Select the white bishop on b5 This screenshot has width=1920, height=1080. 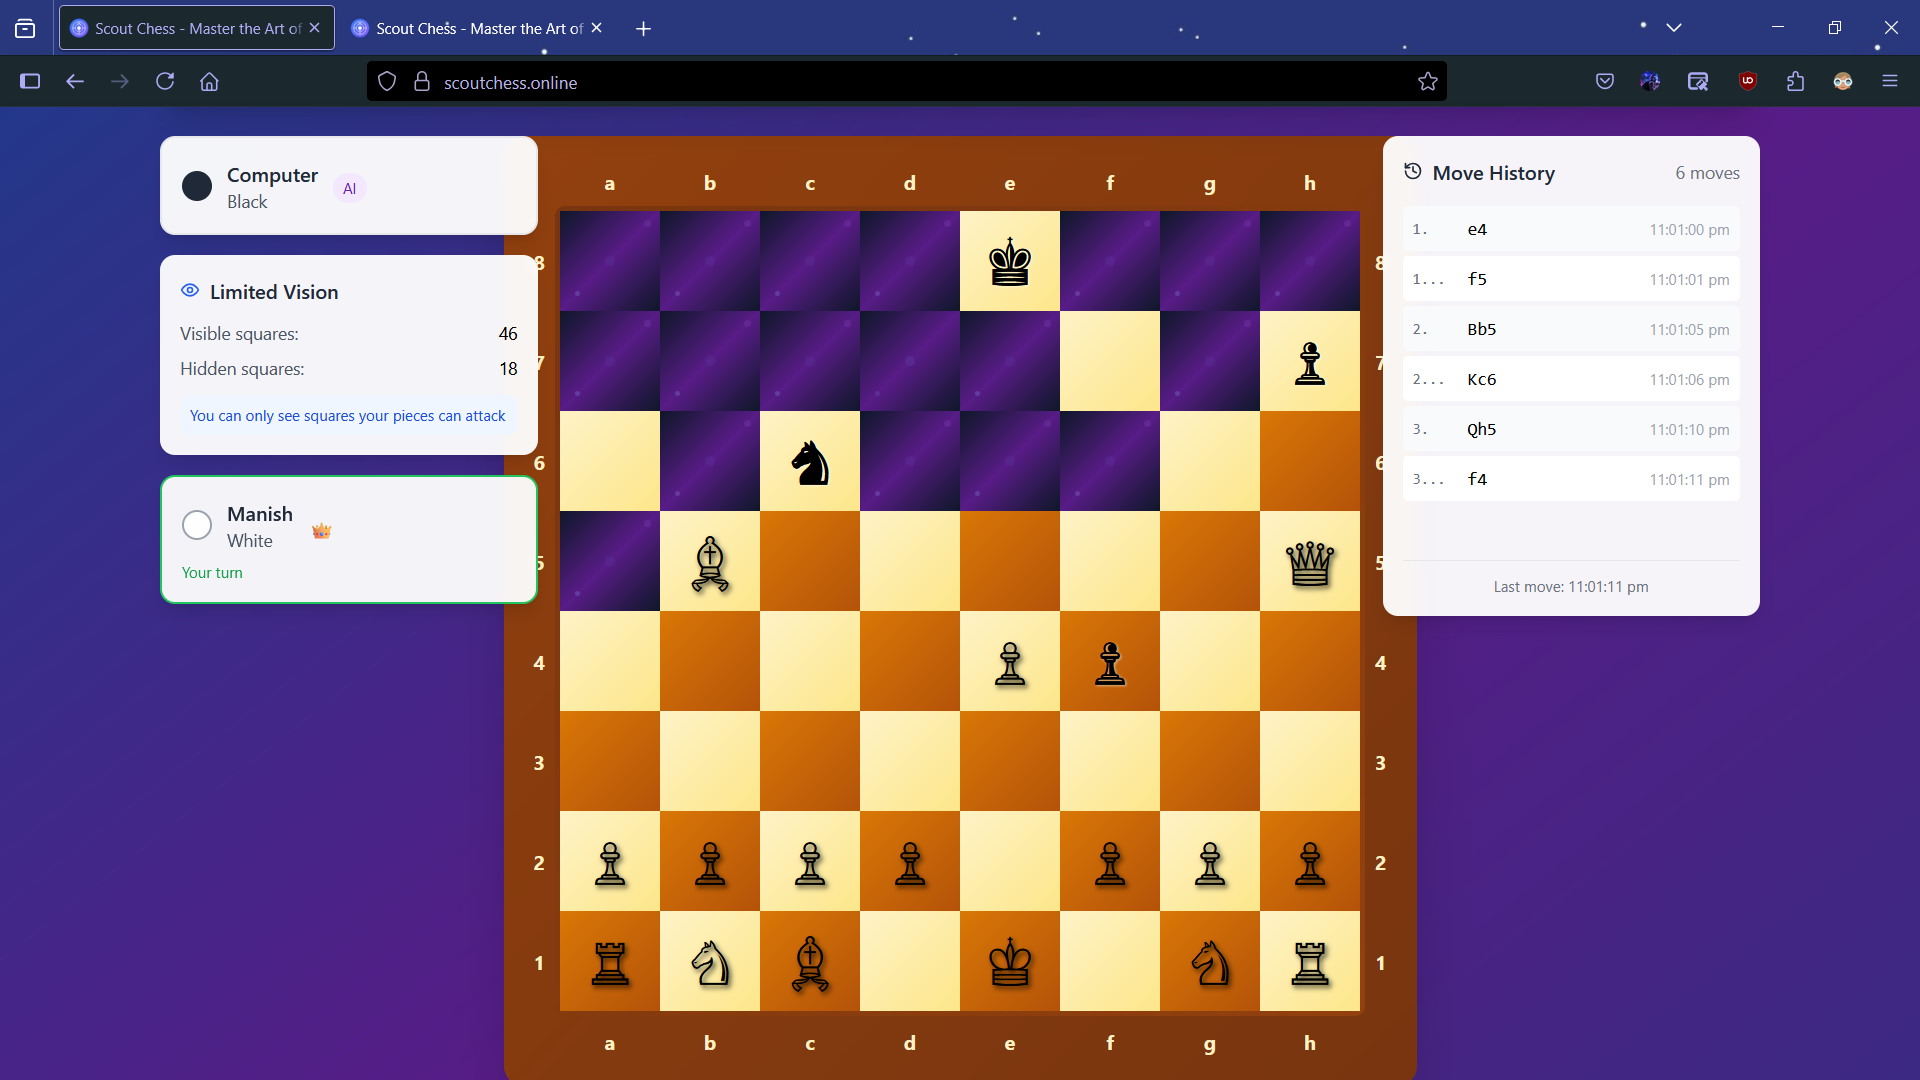[710, 562]
